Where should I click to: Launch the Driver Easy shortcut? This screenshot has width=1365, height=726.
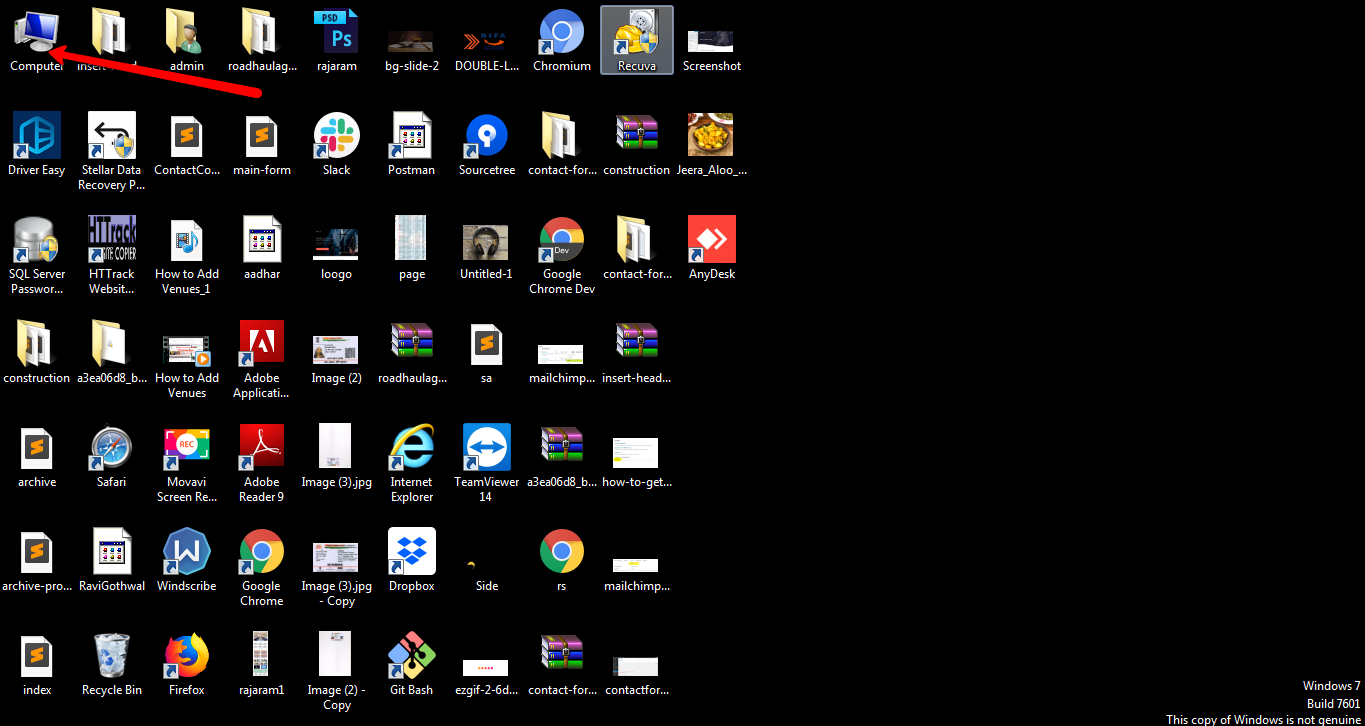37,144
